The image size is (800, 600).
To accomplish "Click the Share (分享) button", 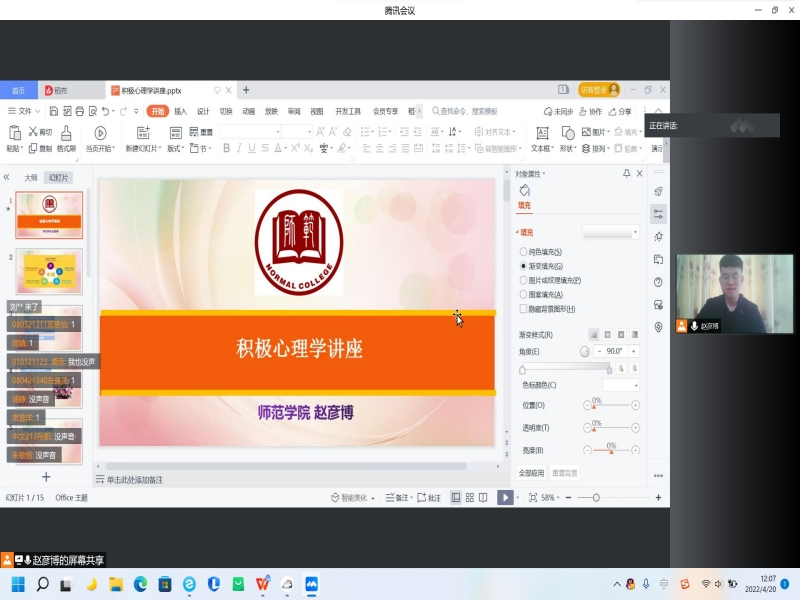I will pos(620,111).
